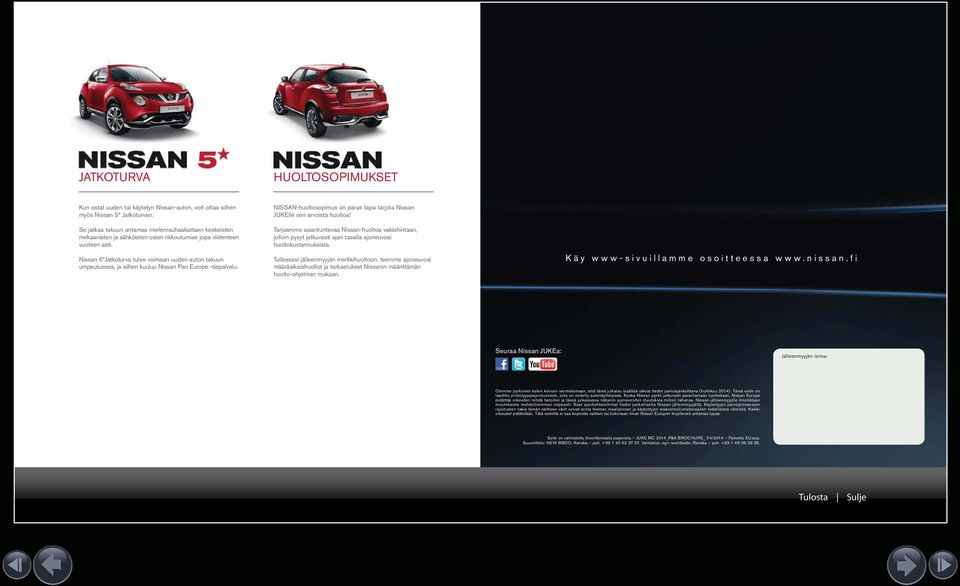This screenshot has width=960, height=586.
Task: Click the 'Seuraa Nissan JUKEa:' label
Action: 528,351
